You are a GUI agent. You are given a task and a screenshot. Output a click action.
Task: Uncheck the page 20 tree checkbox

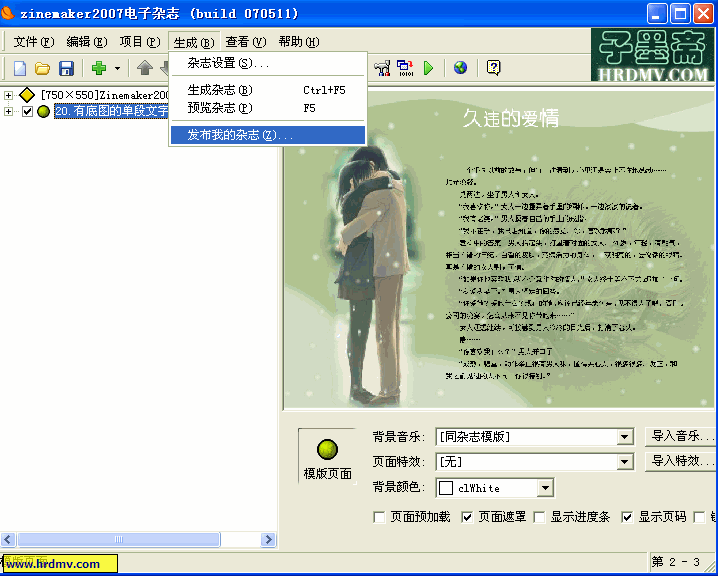tap(27, 111)
